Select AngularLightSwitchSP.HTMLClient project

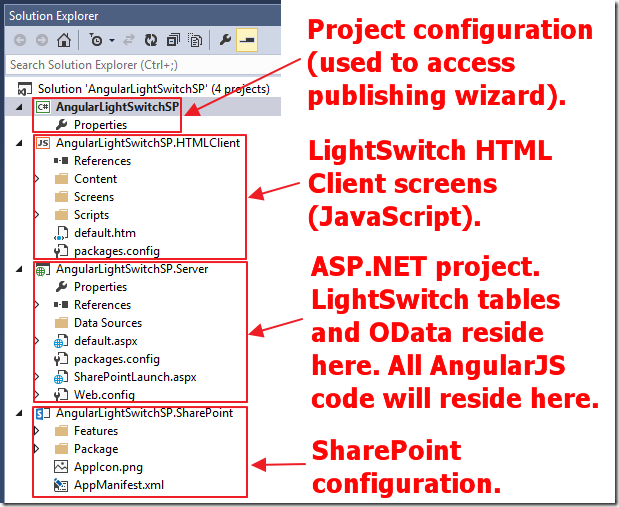pyautogui.click(x=148, y=143)
